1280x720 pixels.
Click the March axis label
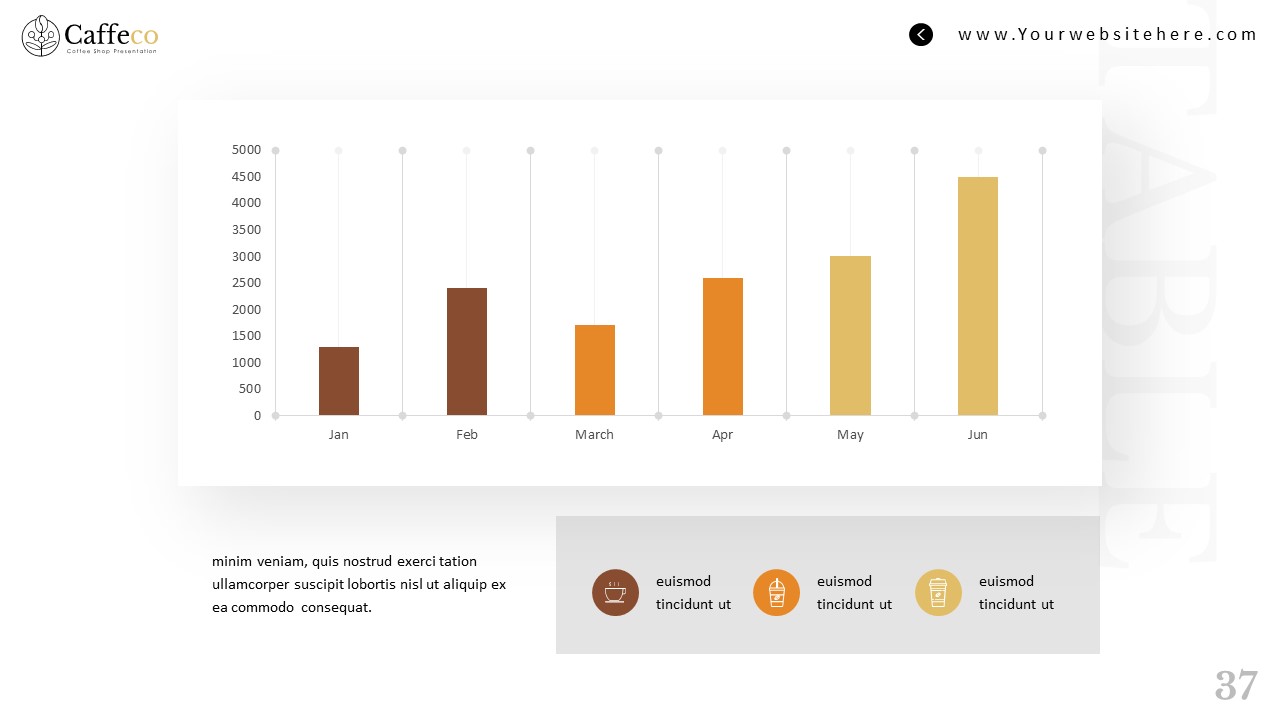point(594,435)
